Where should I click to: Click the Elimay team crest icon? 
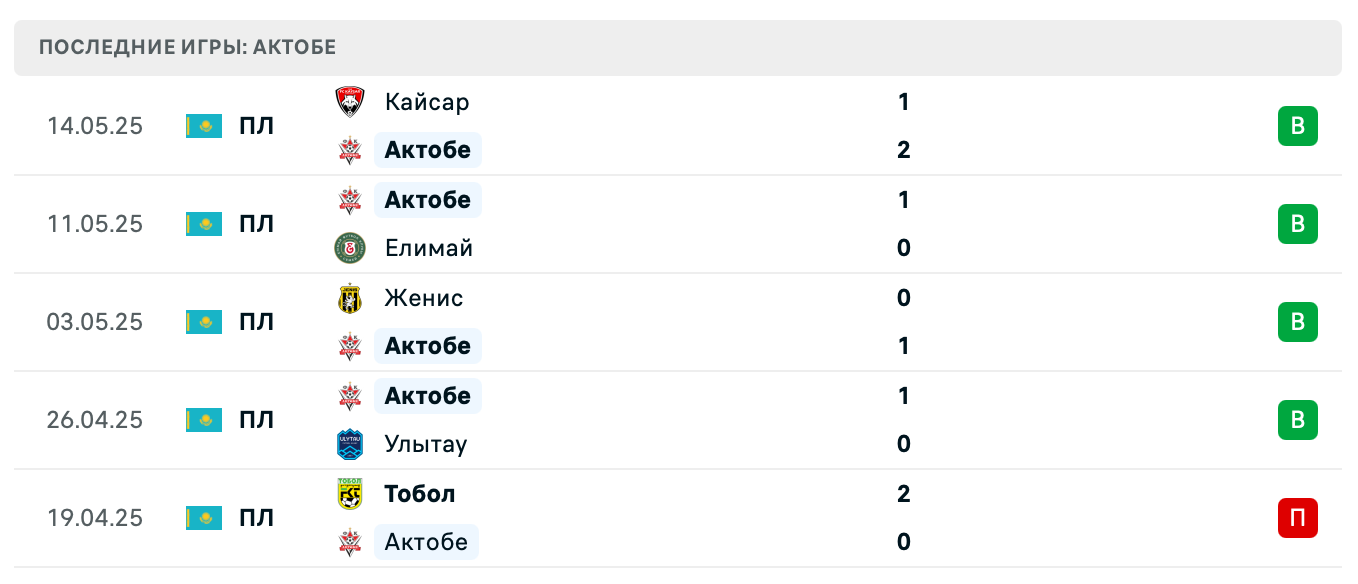(350, 248)
